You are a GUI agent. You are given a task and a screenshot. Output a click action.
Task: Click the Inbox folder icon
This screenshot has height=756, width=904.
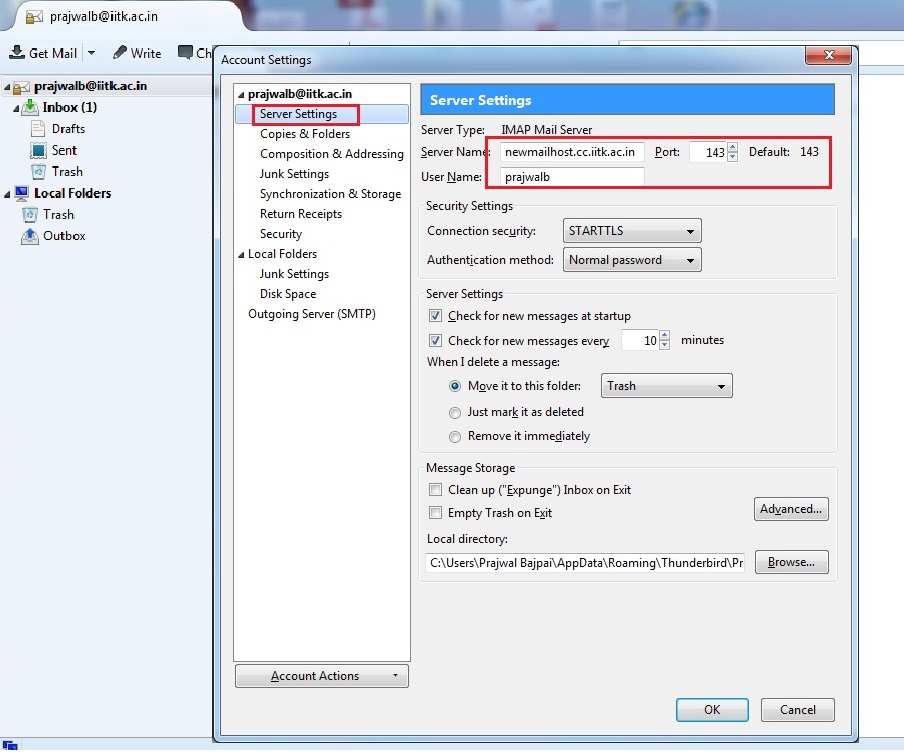(29, 107)
